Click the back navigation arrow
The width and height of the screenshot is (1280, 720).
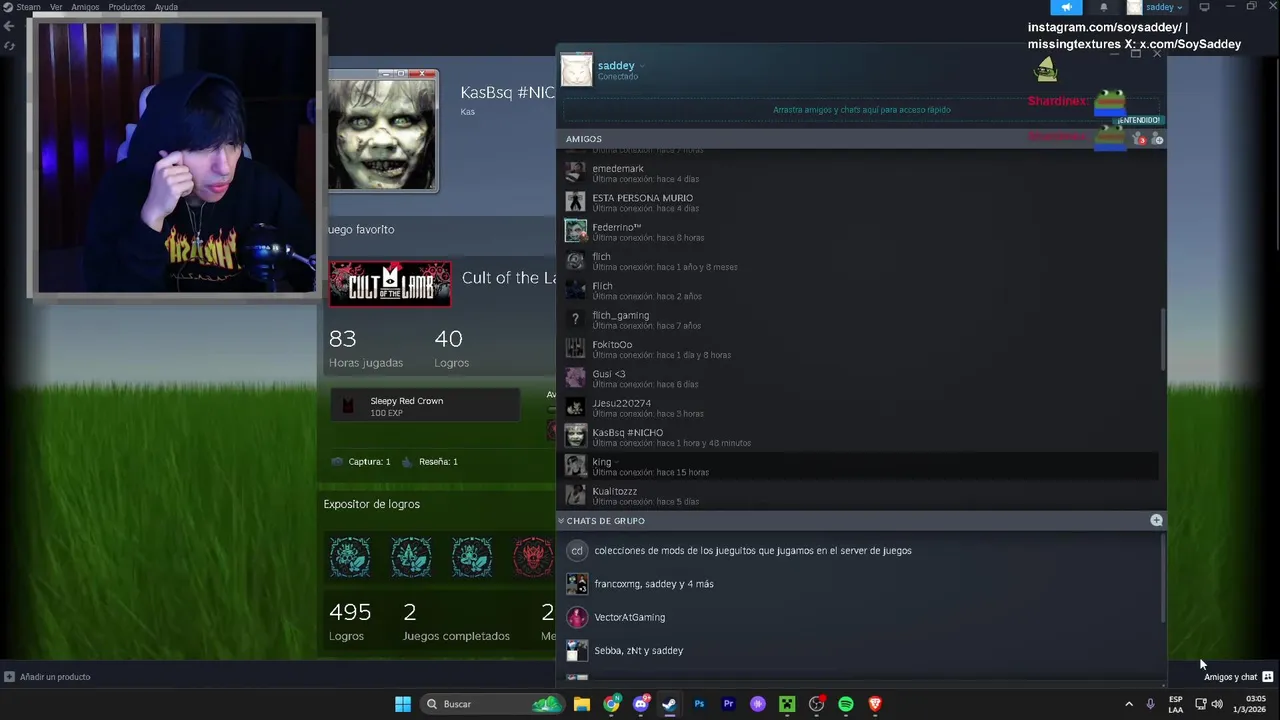pyautogui.click(x=9, y=27)
